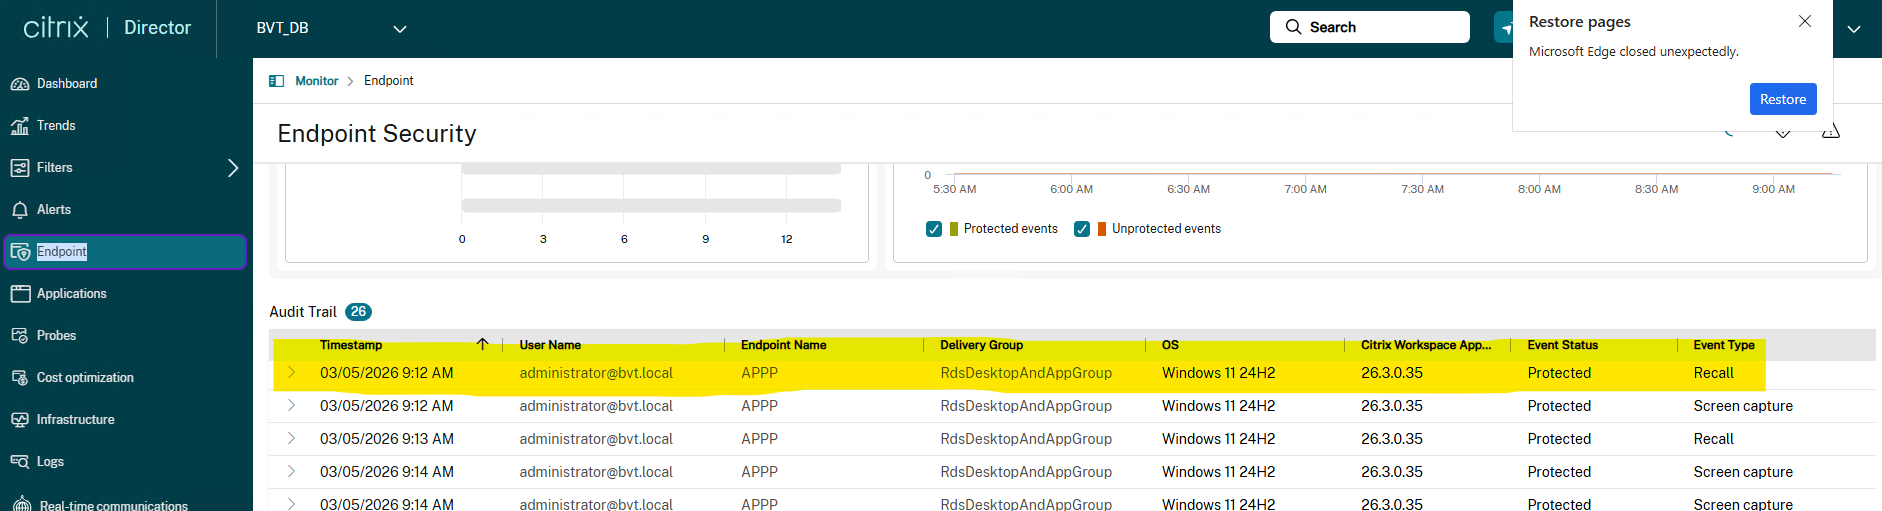Go to the Monitor breadcrumb link
The height and width of the screenshot is (511, 1882).
317,81
